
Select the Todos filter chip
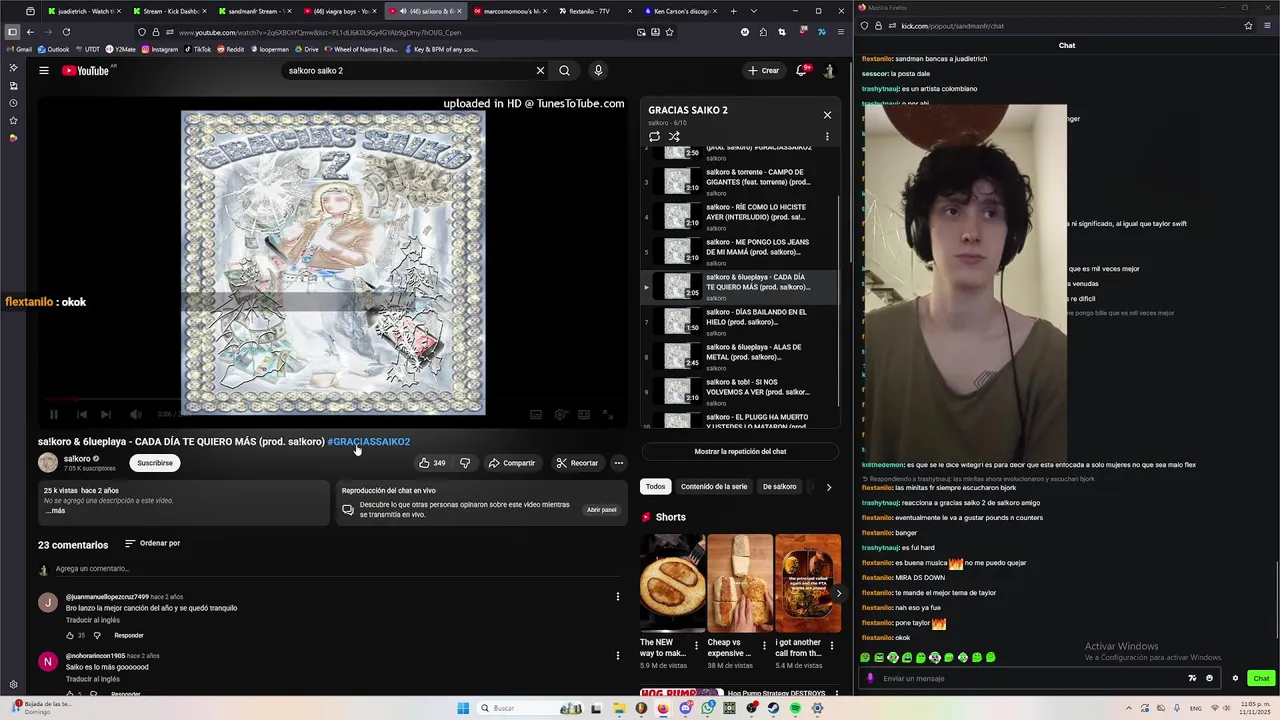(655, 487)
